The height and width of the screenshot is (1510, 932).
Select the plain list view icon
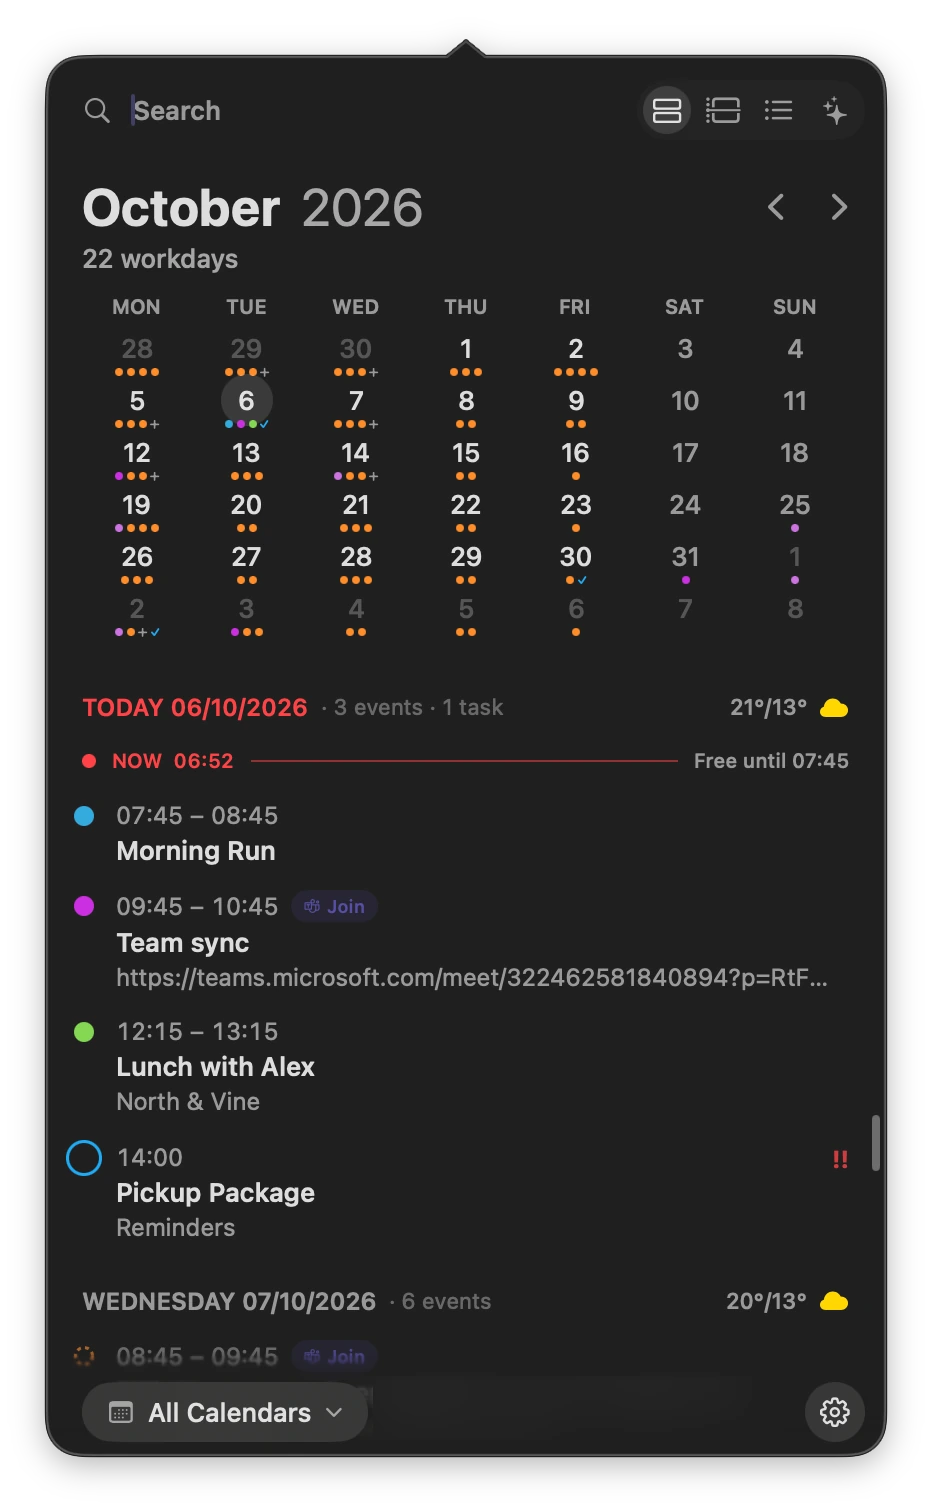point(779,110)
